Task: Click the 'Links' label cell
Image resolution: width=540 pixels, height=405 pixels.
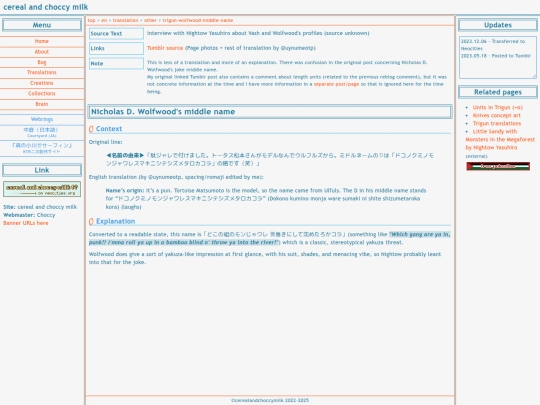Action: pyautogui.click(x=116, y=49)
